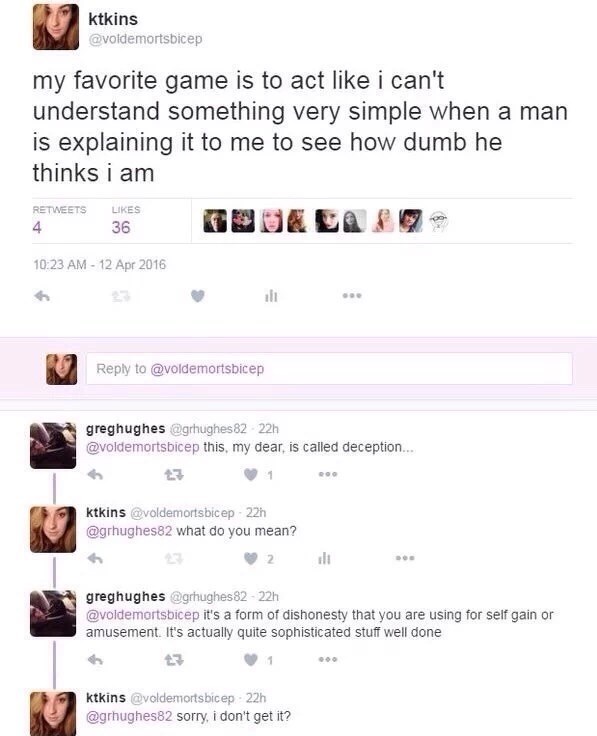The height and width of the screenshot is (736, 597).
Task: Open analytics on 'what do you mean?' tweet
Action: tap(324, 559)
